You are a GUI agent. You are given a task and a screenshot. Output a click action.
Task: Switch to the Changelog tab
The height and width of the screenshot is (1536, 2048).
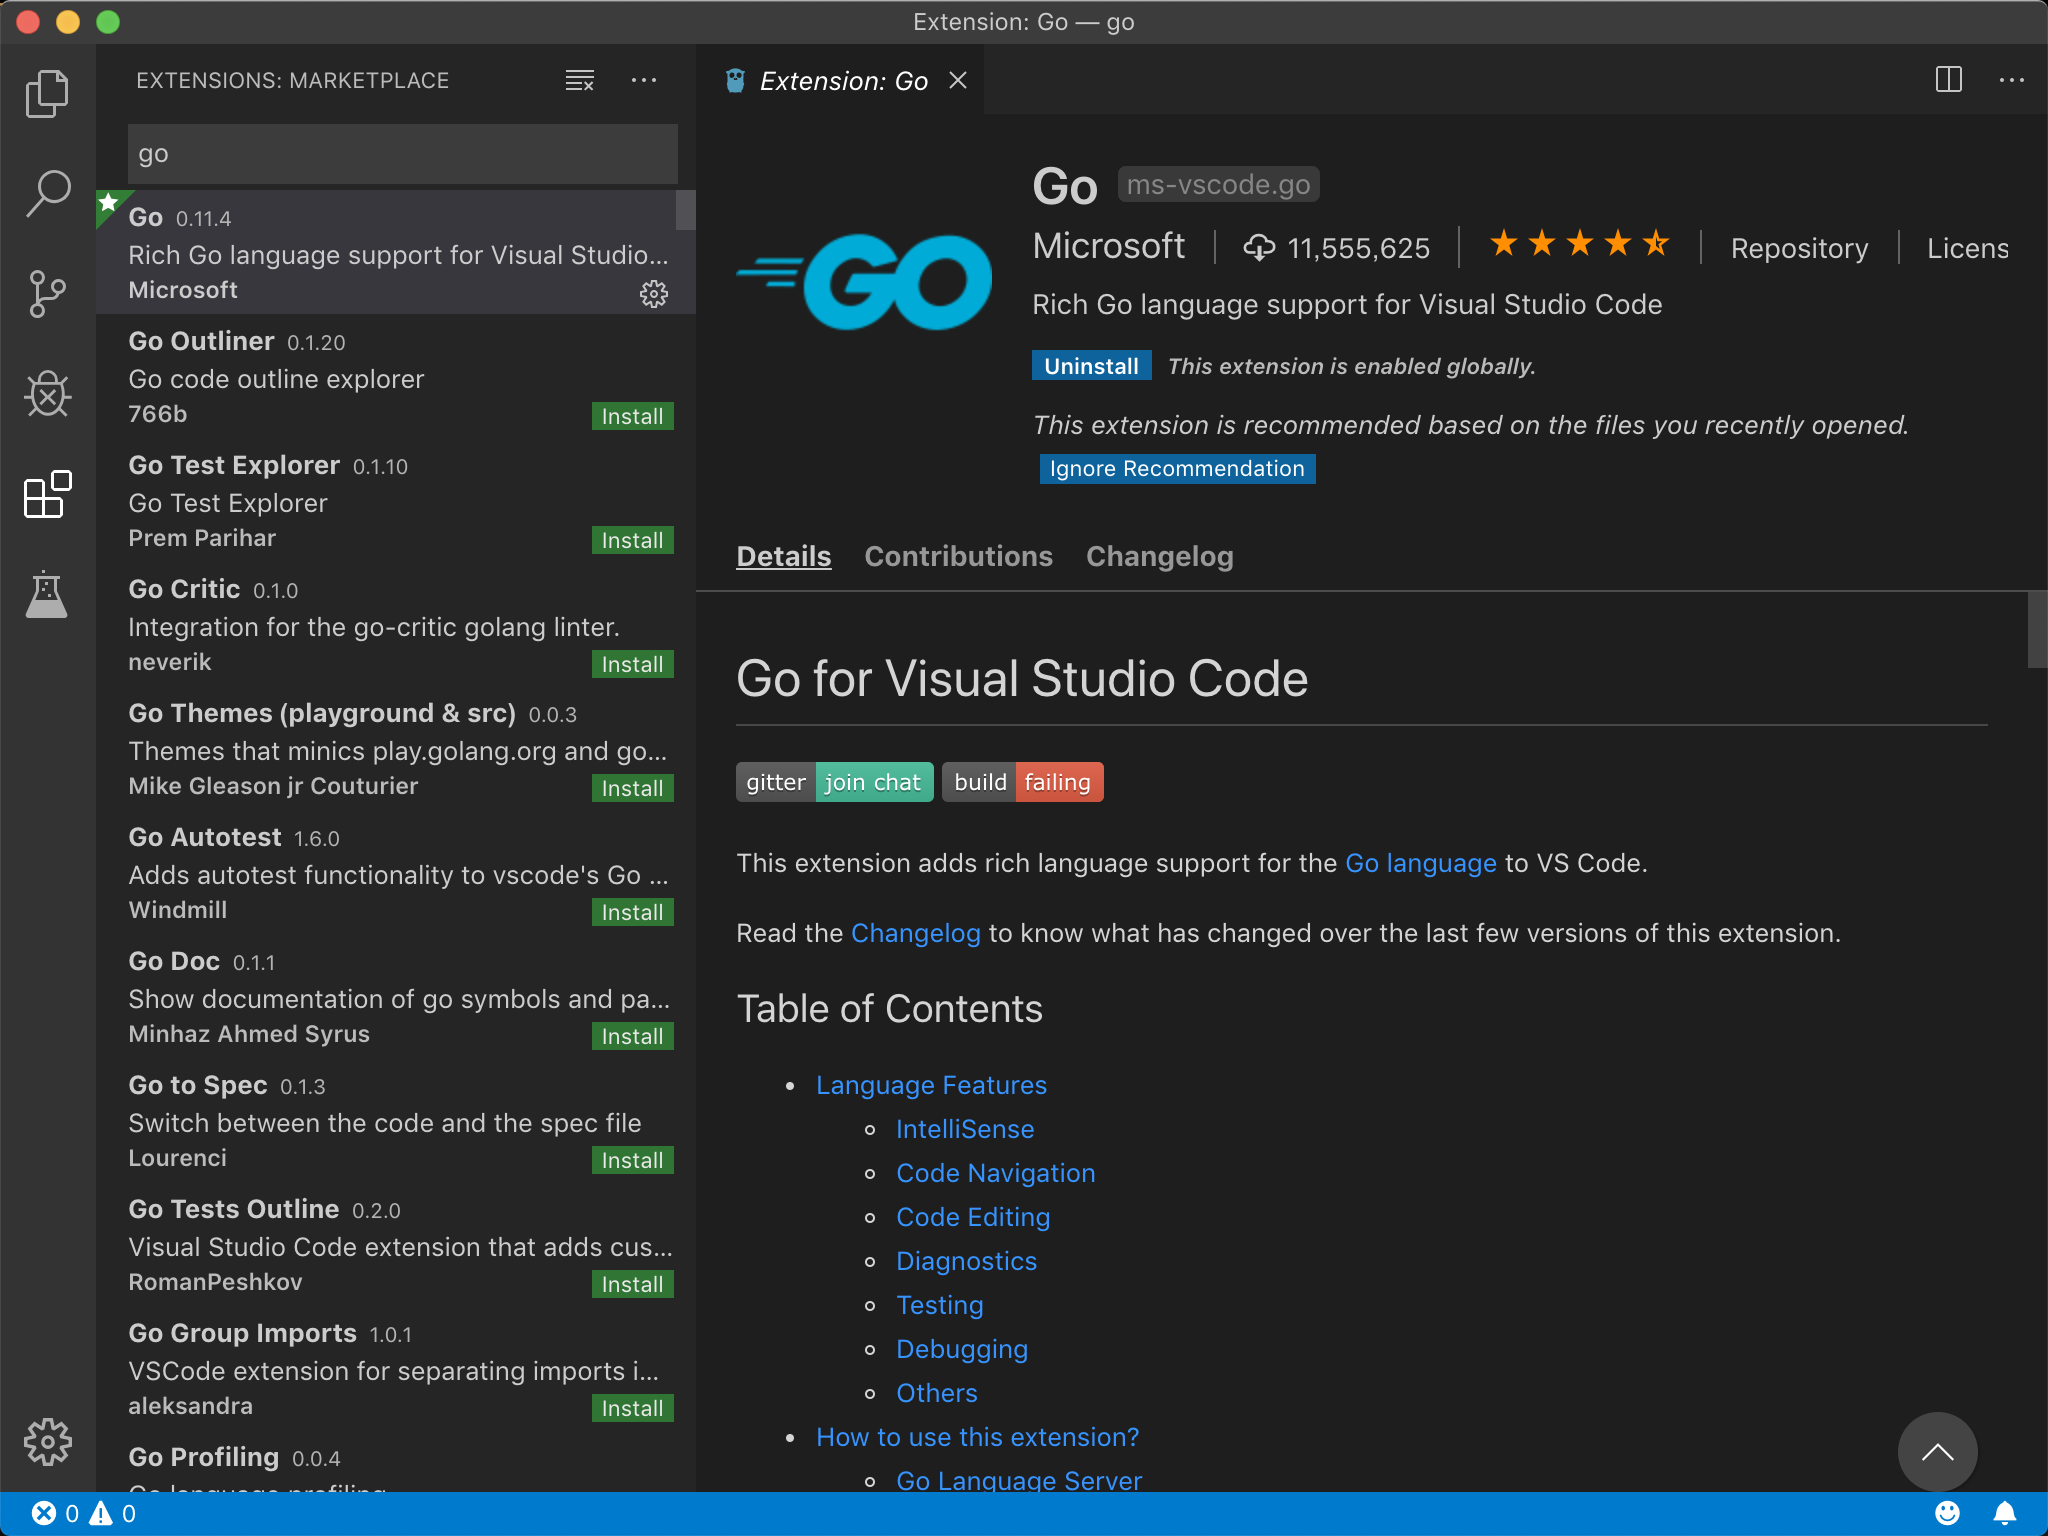click(1160, 556)
